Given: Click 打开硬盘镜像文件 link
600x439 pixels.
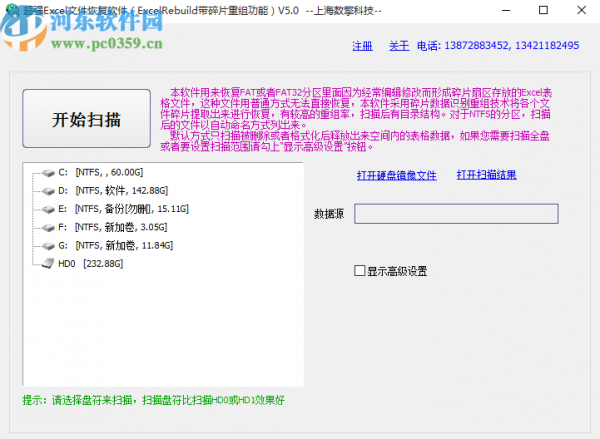Looking at the screenshot, I should click(x=396, y=175).
